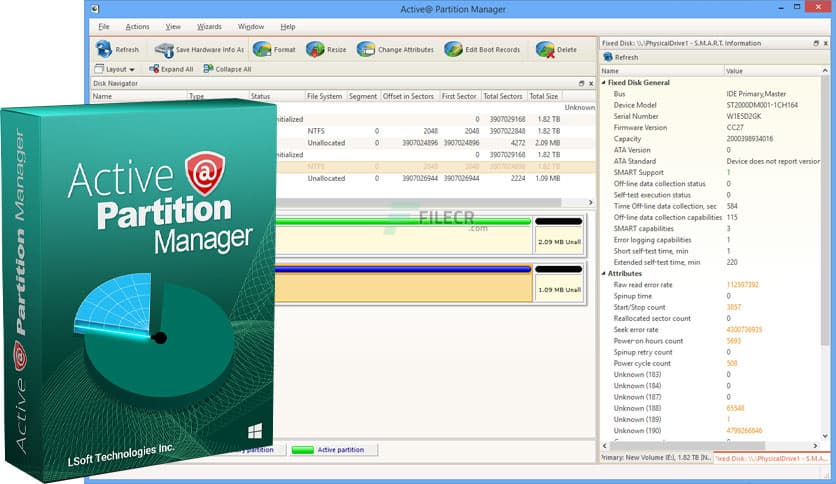Switch to Fixed Disk PhysicalDrive1 S.M.A.R.T. tab
Image resolution: width=836 pixels, height=484 pixels.
click(771, 458)
